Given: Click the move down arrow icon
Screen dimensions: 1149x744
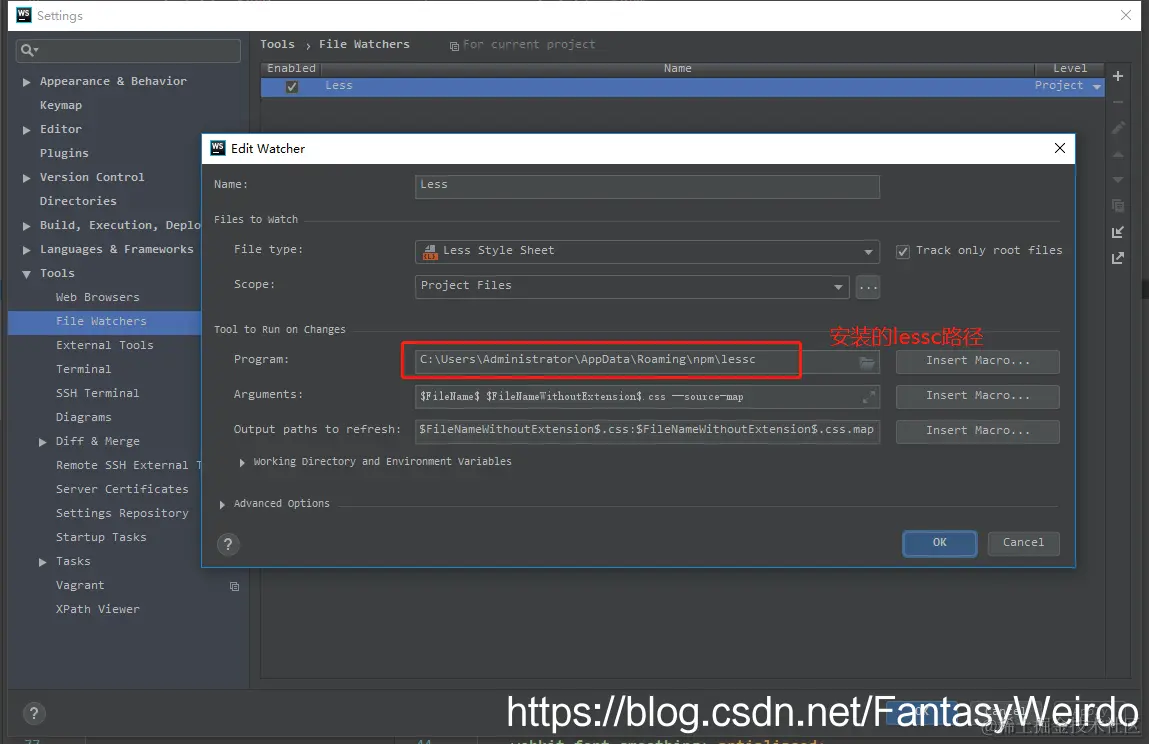Looking at the screenshot, I should click(1117, 180).
